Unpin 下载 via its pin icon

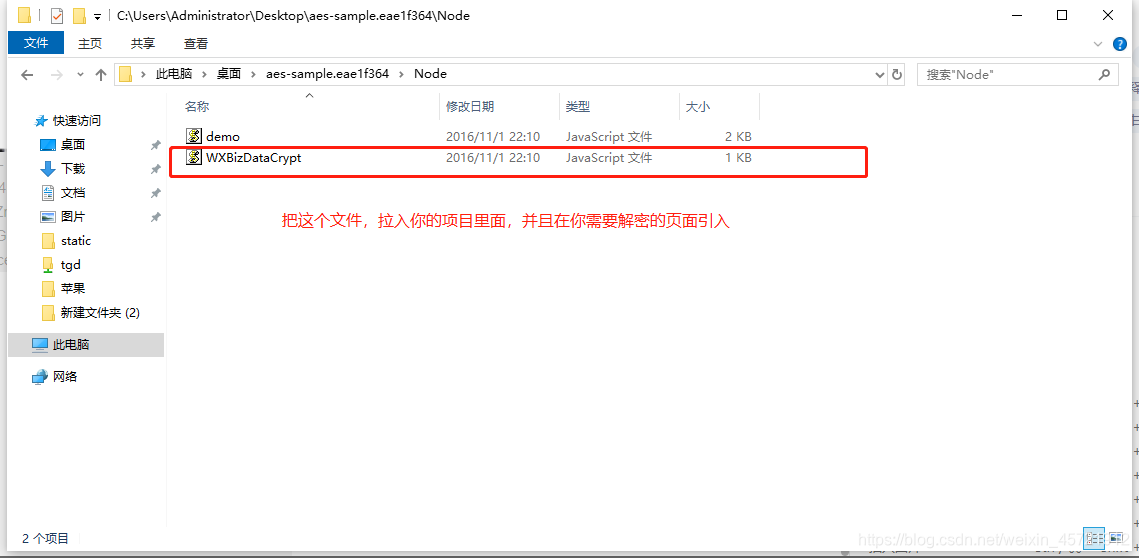[155, 169]
